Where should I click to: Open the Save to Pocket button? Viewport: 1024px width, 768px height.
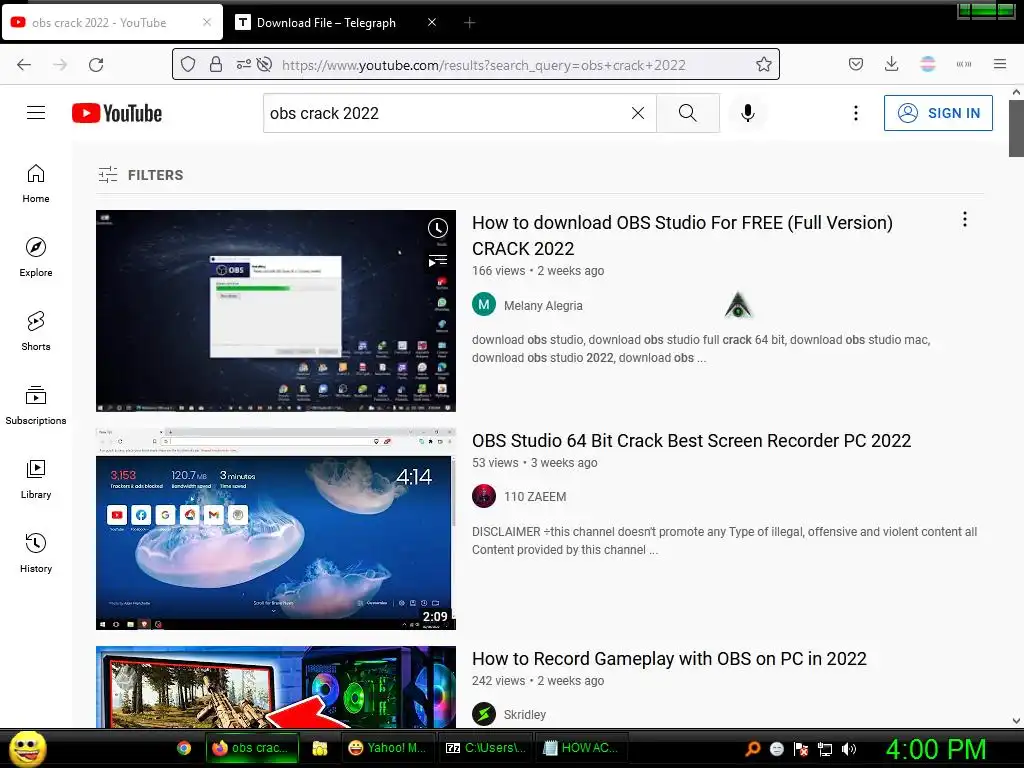tap(856, 64)
